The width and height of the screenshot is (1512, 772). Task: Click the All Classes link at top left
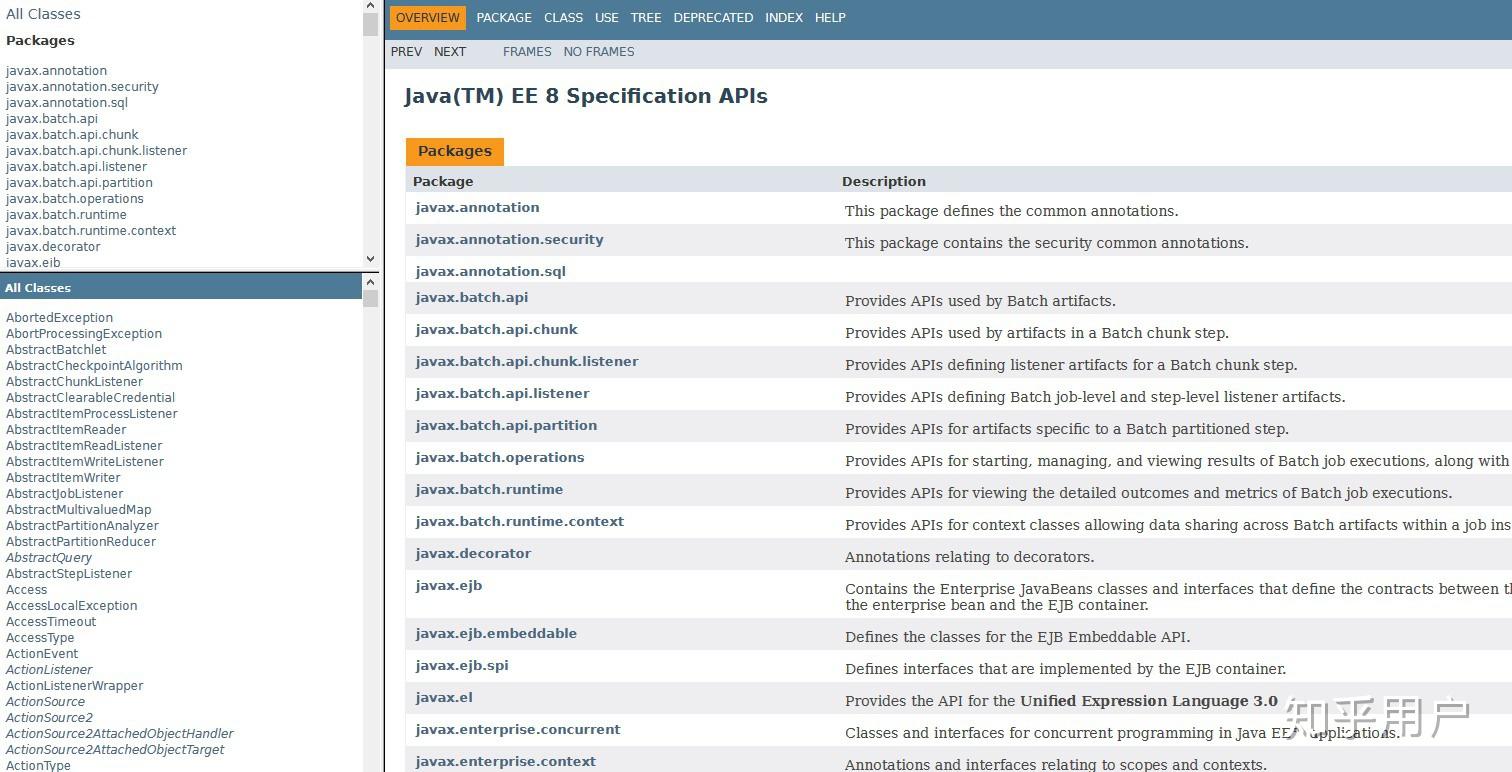coord(43,14)
